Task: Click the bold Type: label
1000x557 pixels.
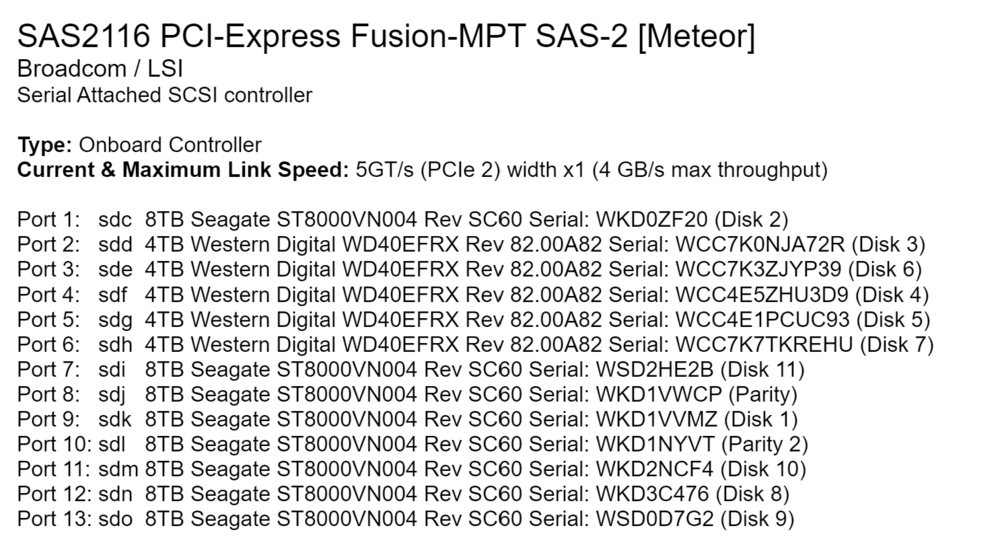Action: 45,145
